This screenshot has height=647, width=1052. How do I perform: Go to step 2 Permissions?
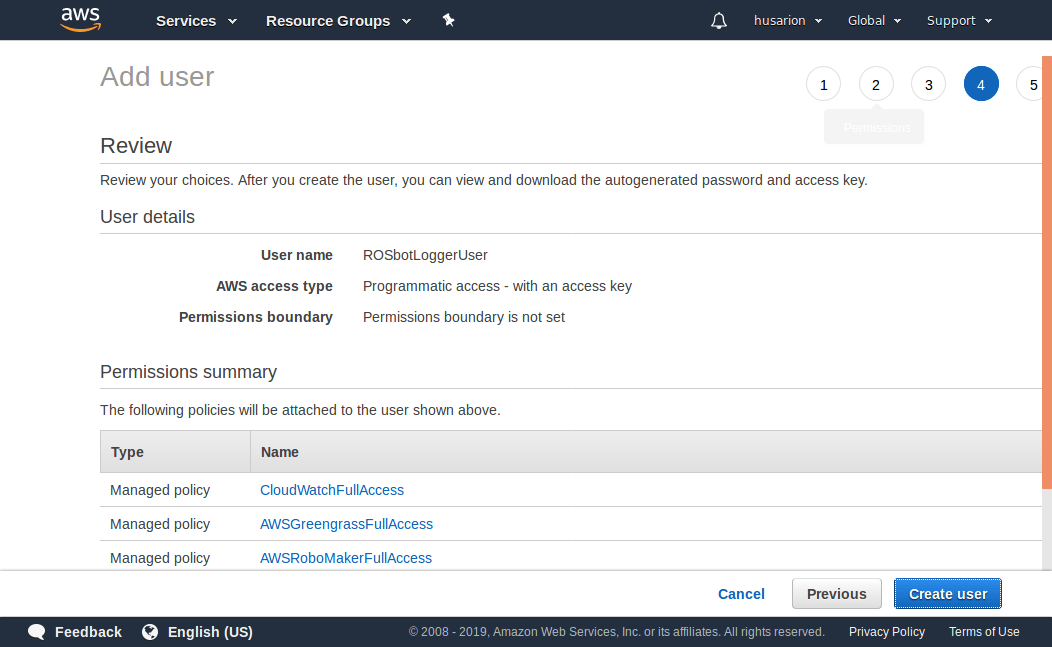(876, 84)
